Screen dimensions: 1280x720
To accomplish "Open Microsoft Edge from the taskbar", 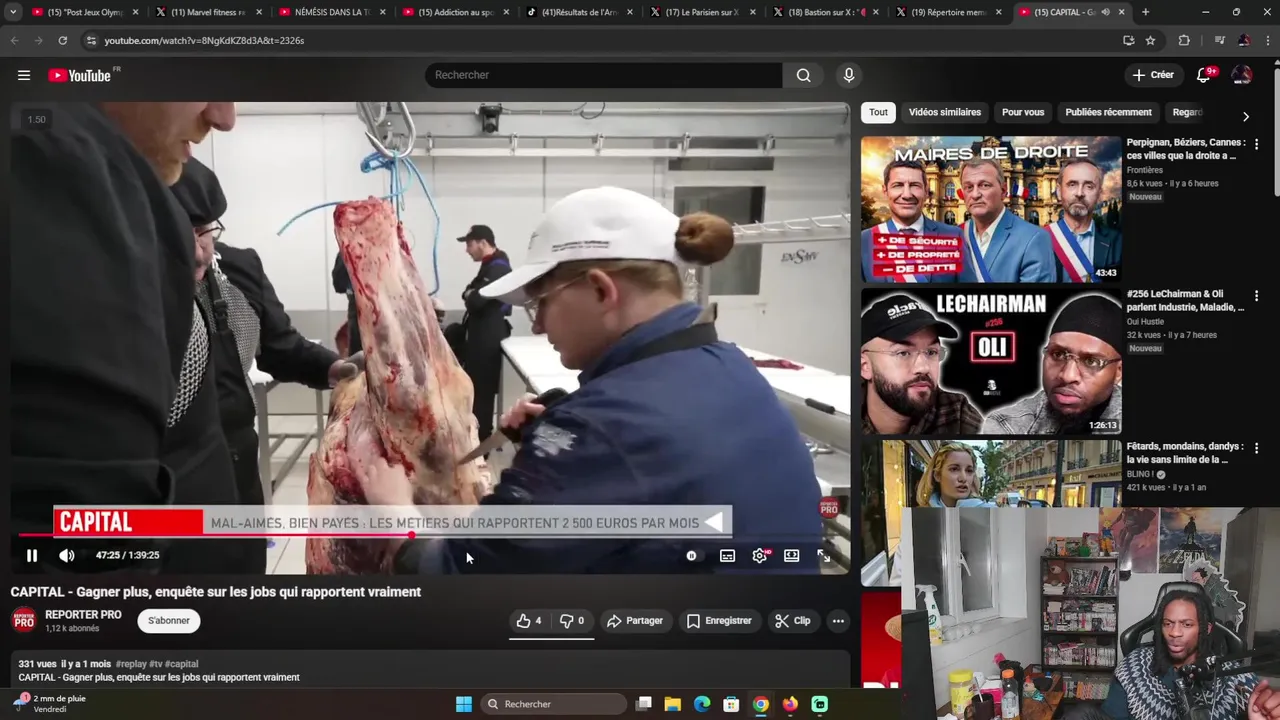I will click(702, 704).
